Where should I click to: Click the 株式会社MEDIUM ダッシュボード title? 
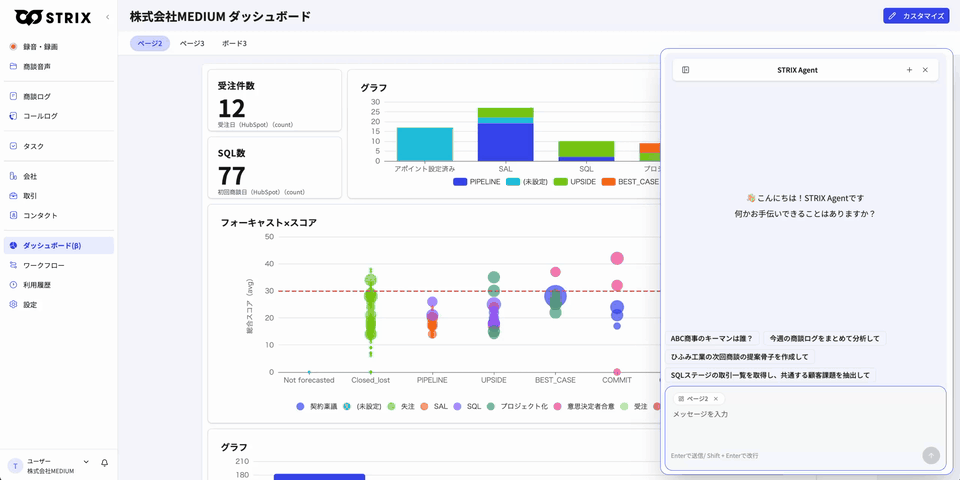[x=220, y=17]
